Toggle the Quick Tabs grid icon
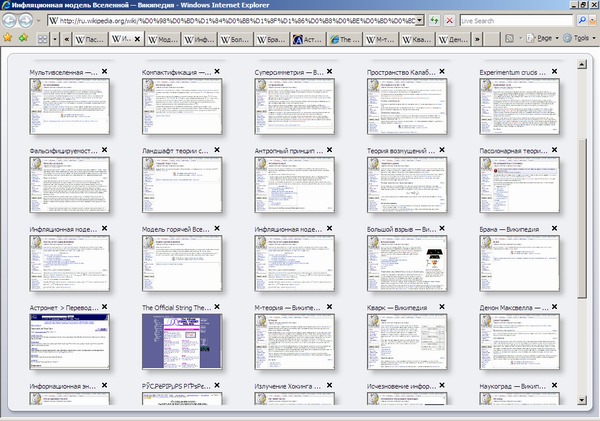 pyautogui.click(x=42, y=39)
